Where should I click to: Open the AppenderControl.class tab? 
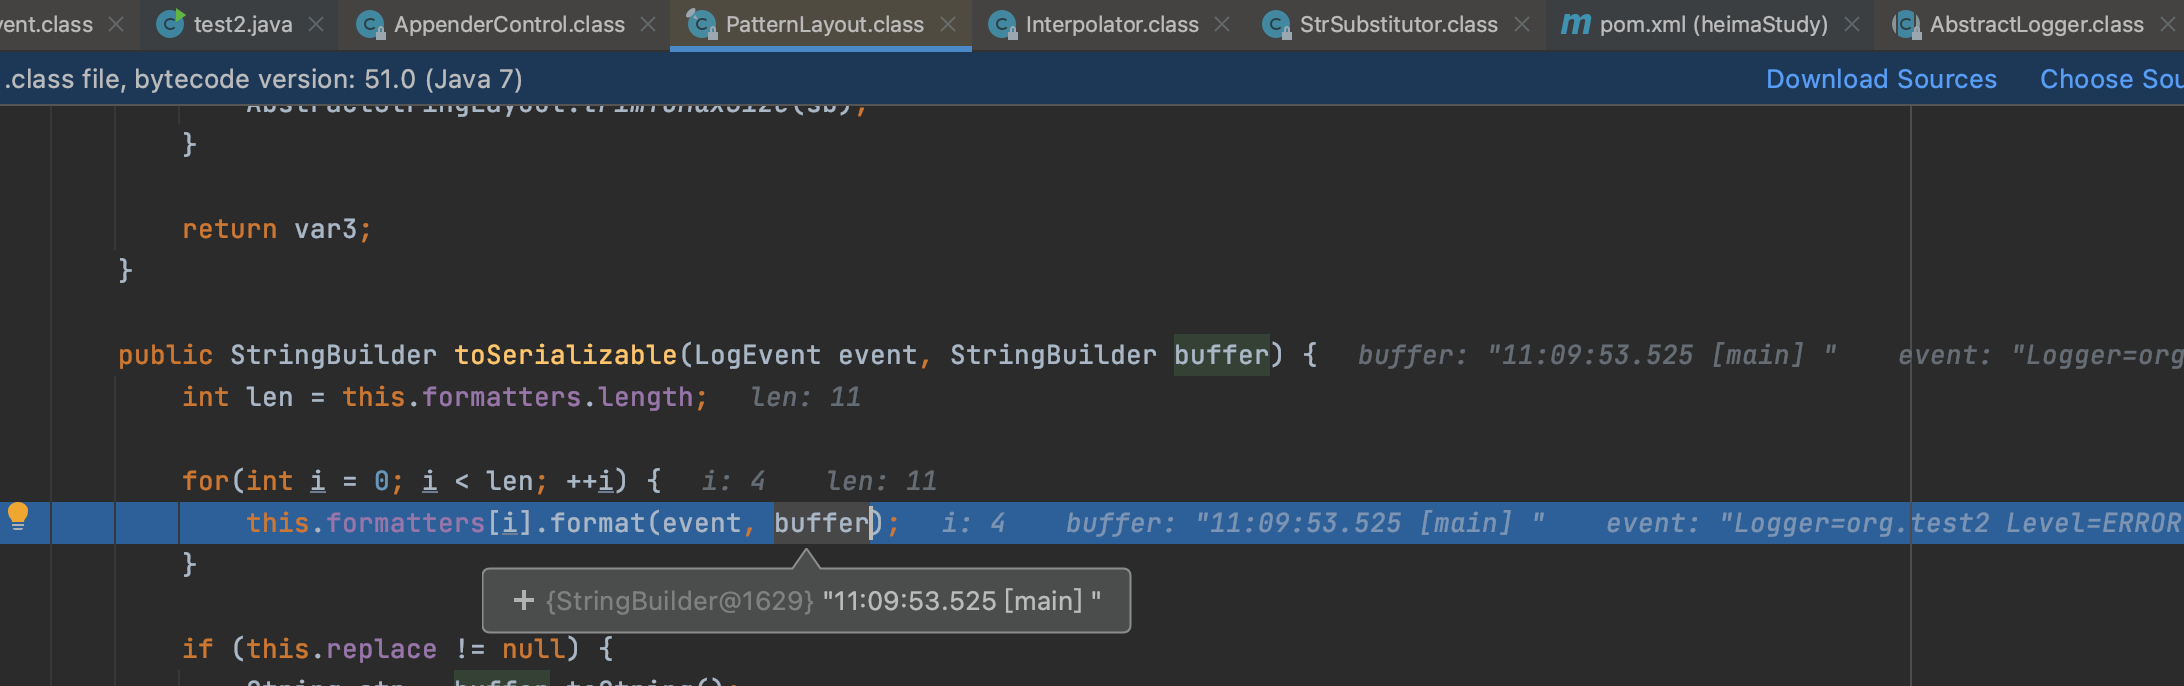coord(509,24)
